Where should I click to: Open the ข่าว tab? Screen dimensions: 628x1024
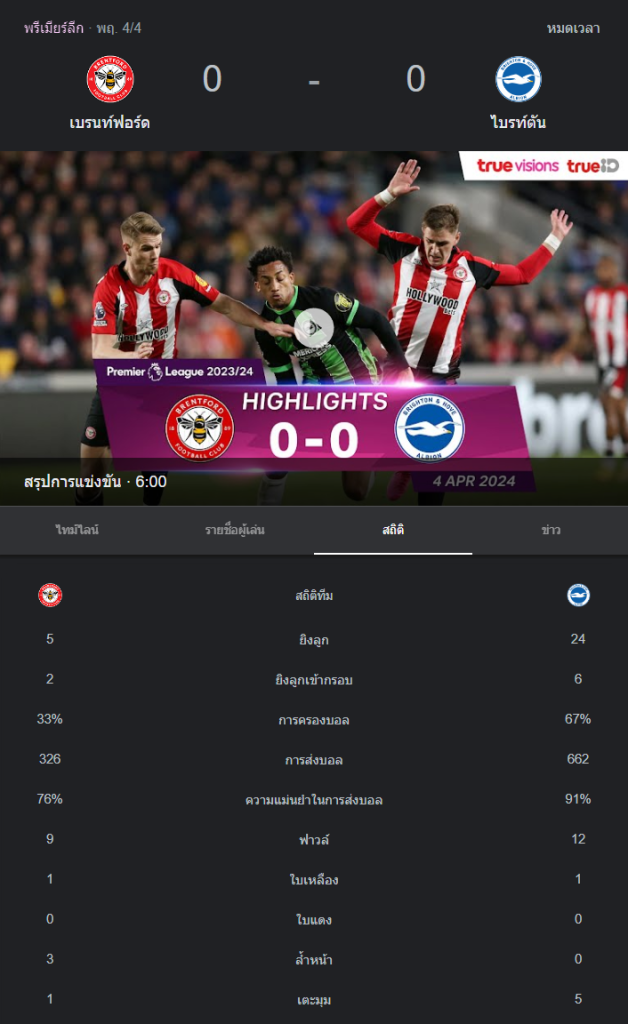point(550,530)
